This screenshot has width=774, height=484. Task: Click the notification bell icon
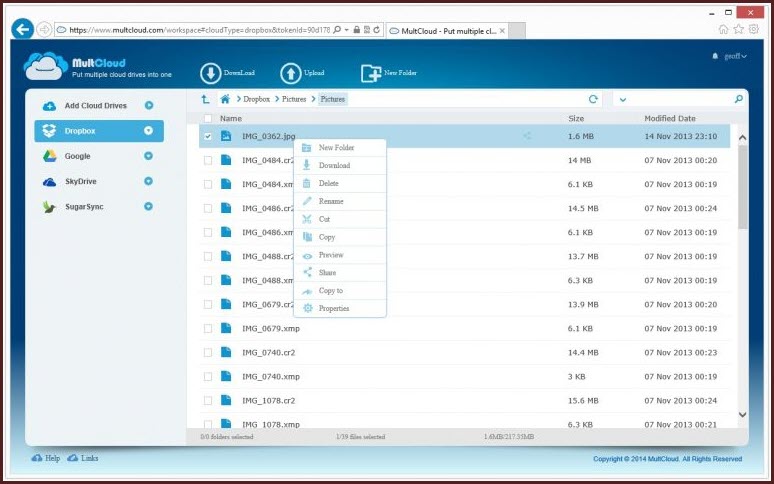(x=715, y=56)
